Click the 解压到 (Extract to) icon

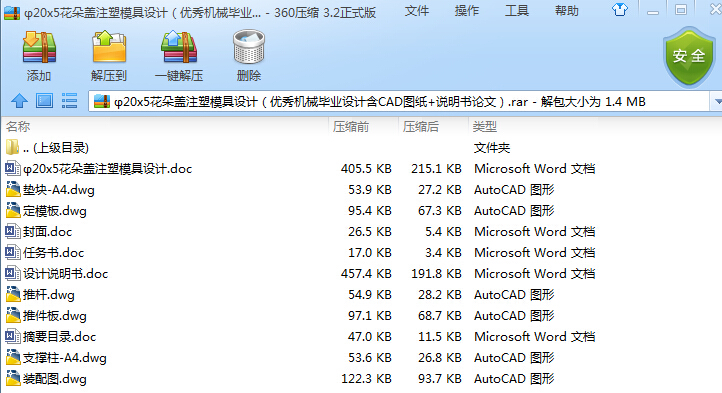pos(109,47)
